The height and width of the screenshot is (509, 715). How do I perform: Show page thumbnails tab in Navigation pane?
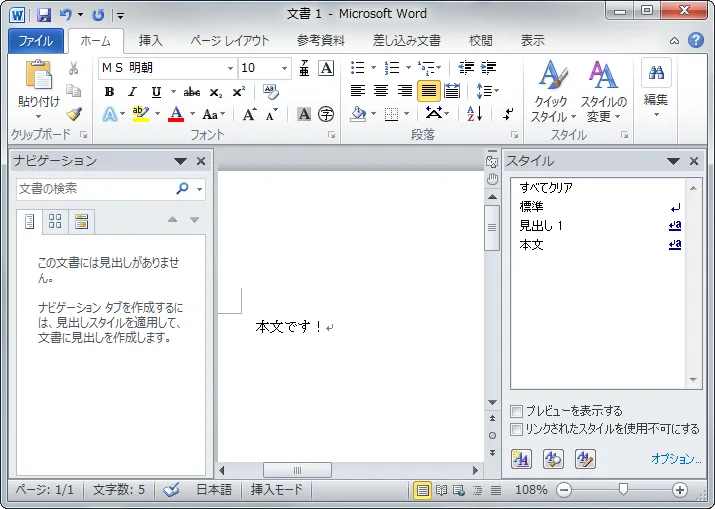[55, 221]
